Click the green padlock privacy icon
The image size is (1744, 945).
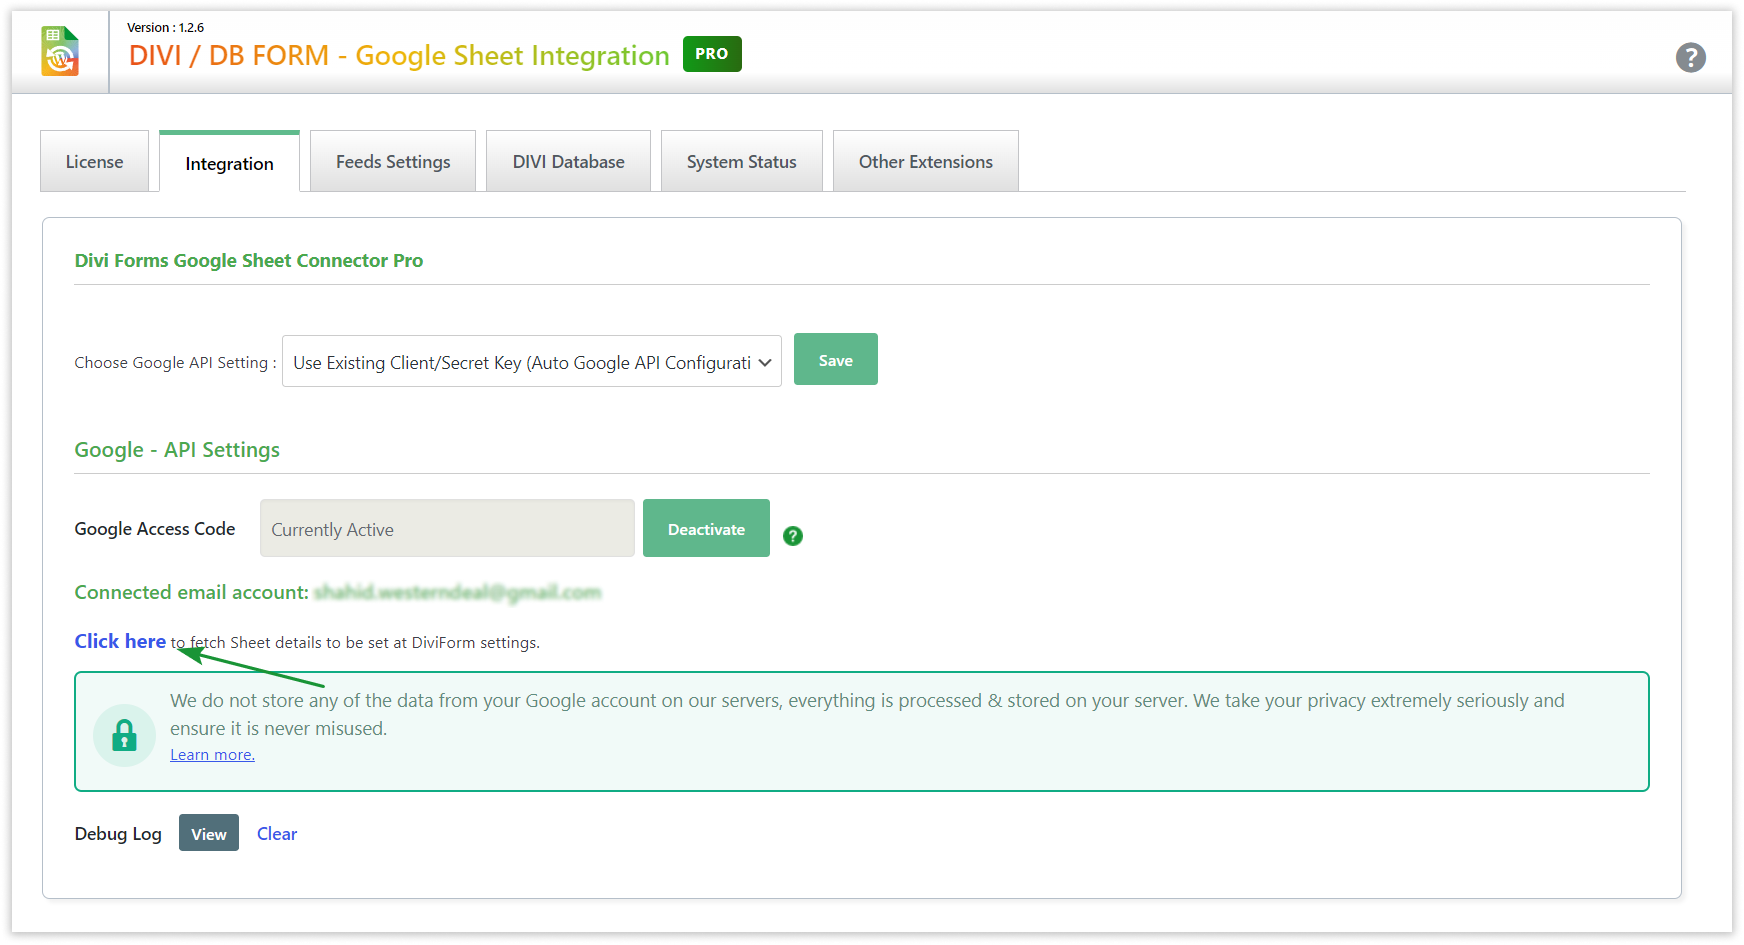(x=124, y=736)
